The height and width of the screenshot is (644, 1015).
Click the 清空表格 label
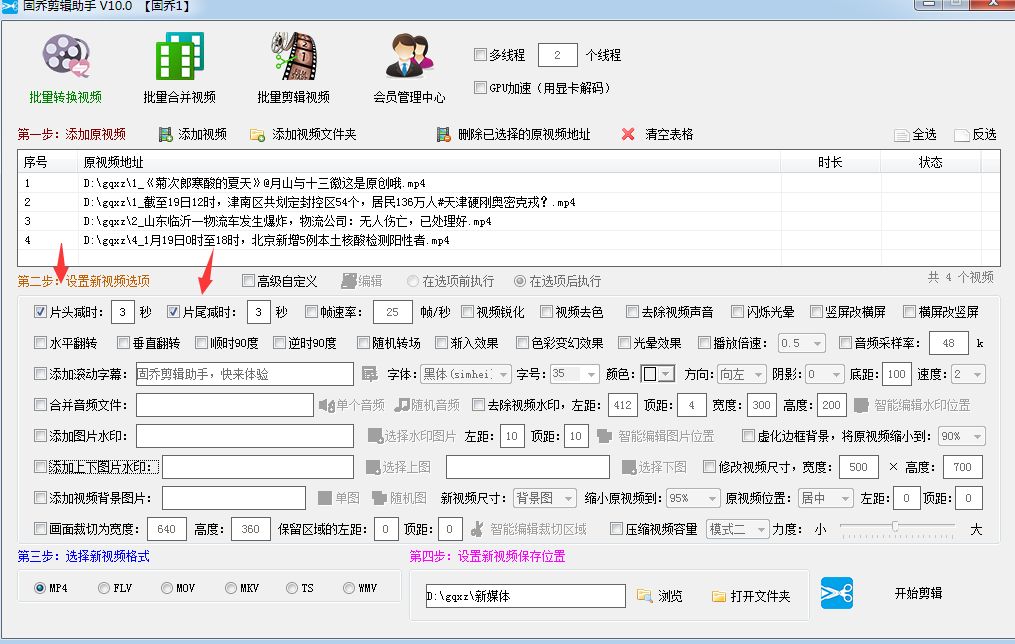tap(669, 135)
